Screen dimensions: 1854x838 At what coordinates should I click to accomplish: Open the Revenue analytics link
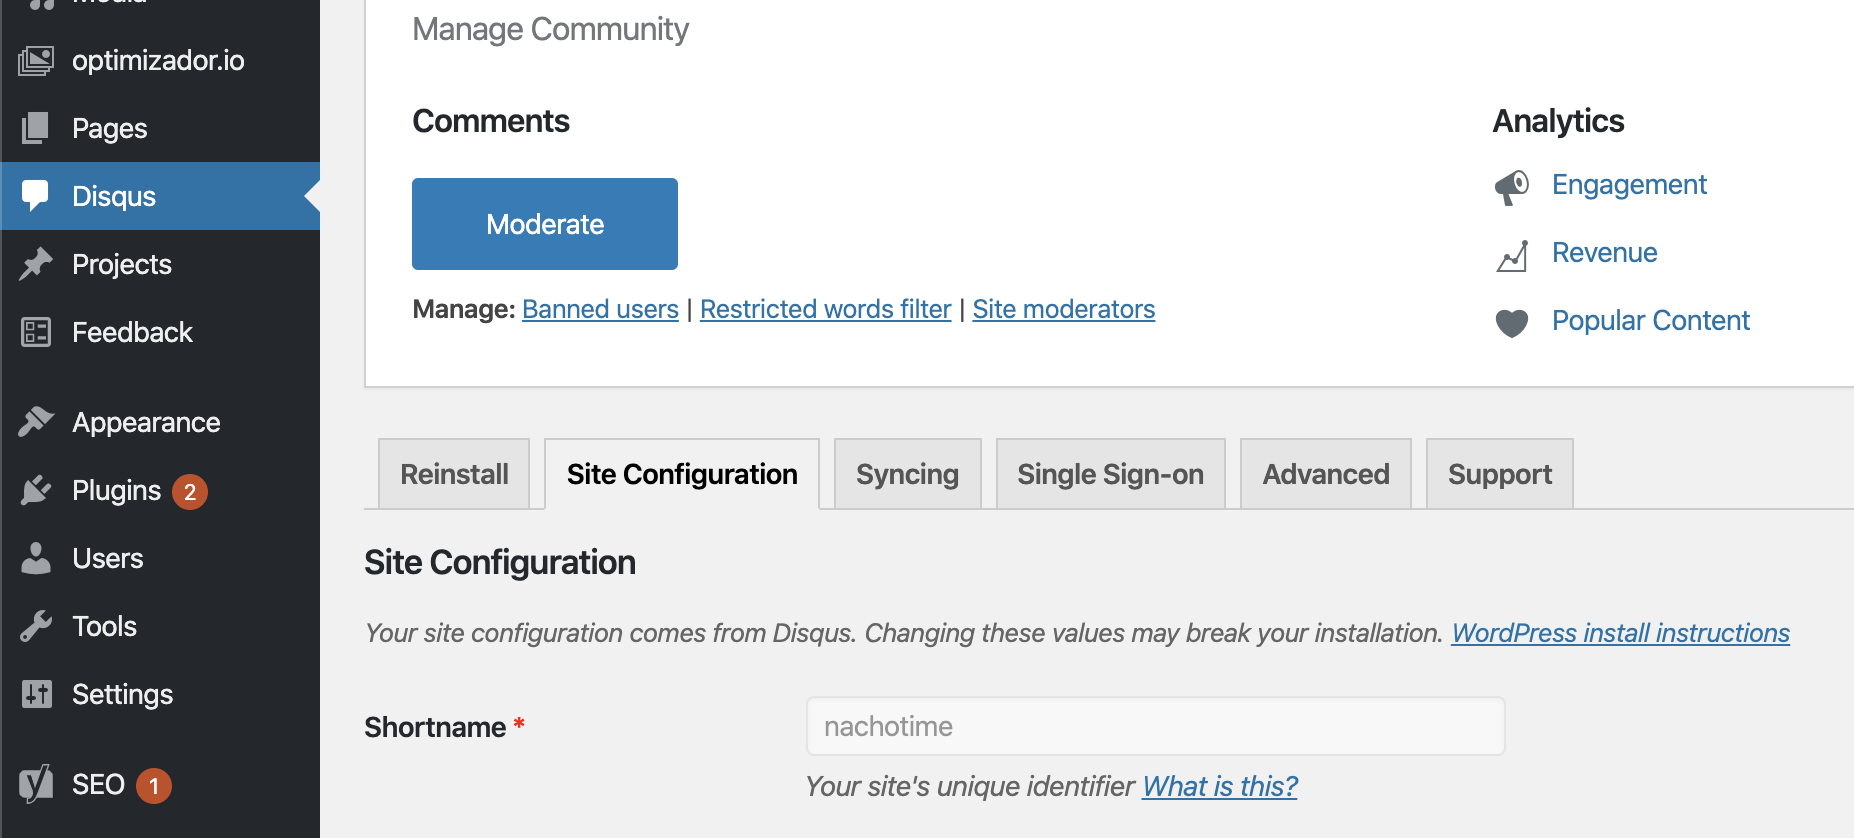pyautogui.click(x=1604, y=253)
